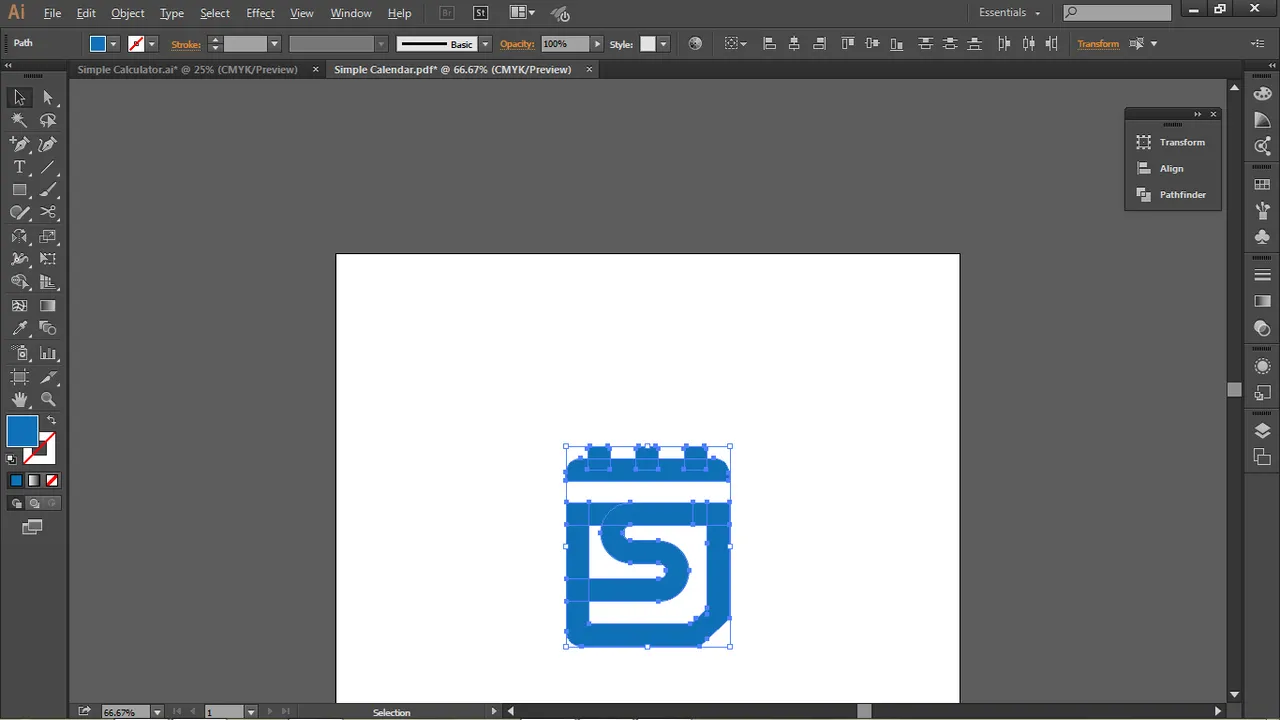
Task: Choose the Line Segment tool
Action: [48, 167]
